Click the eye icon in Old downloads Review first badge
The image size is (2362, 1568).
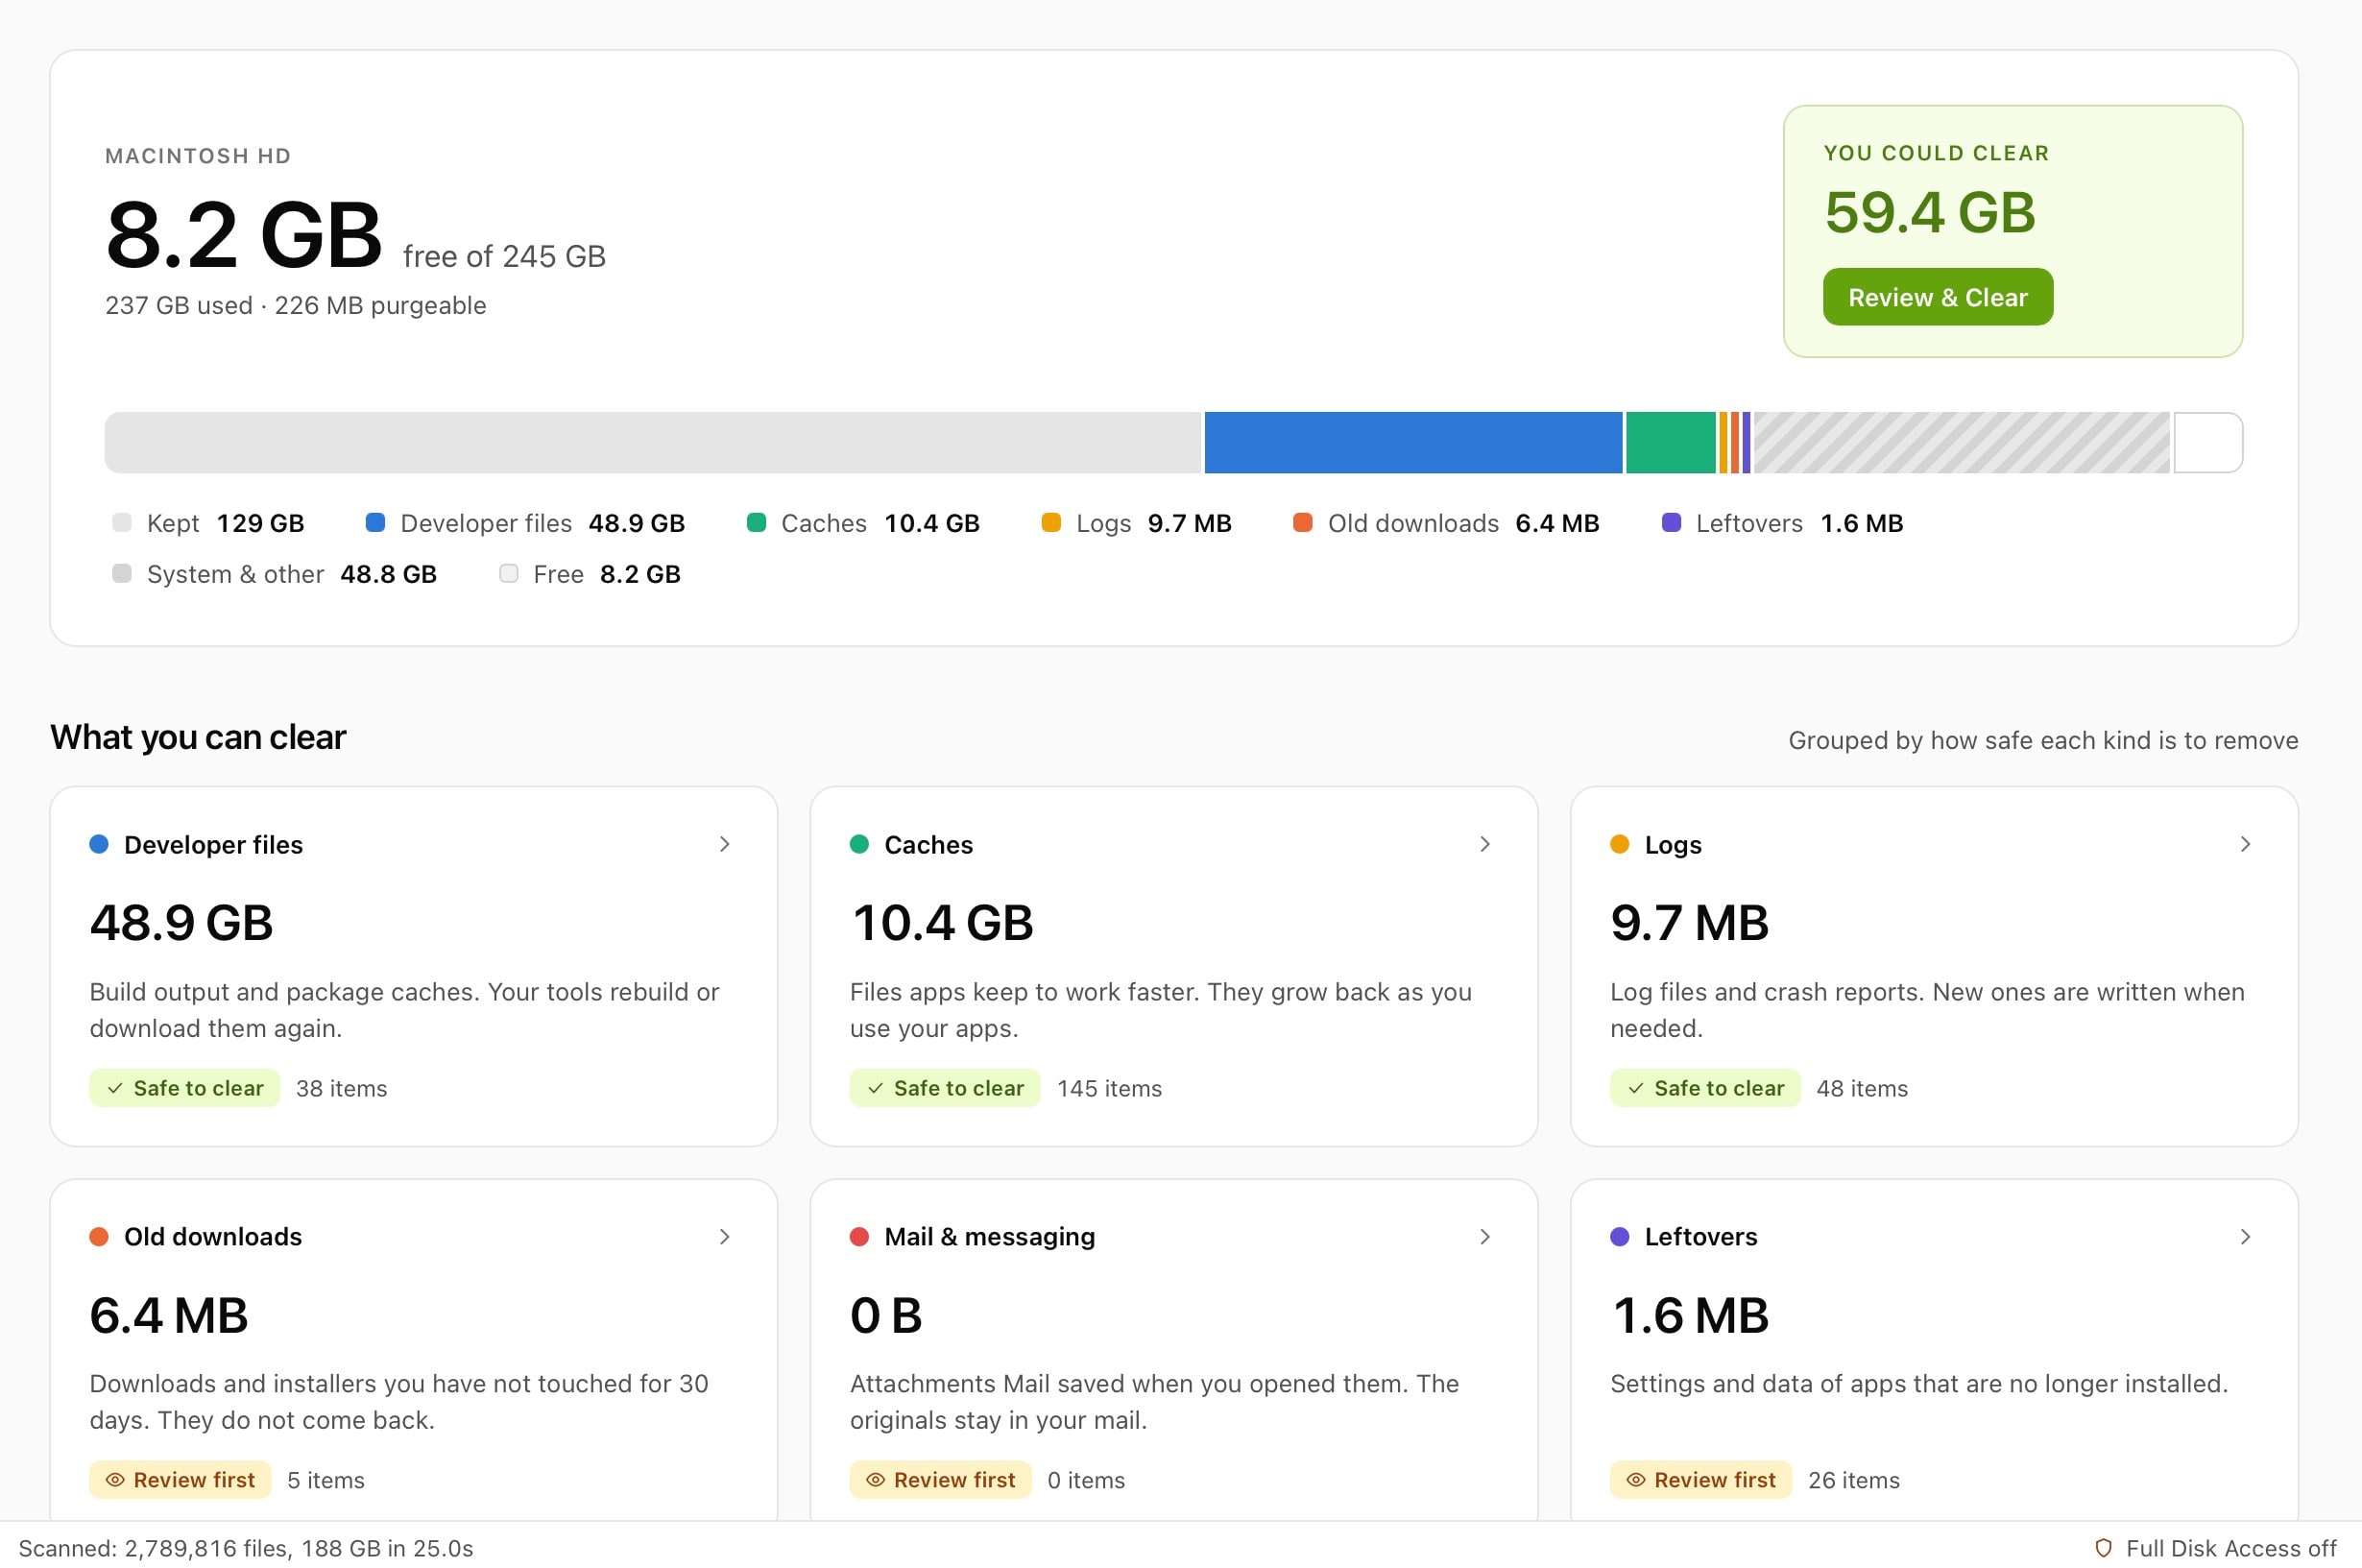(x=115, y=1480)
